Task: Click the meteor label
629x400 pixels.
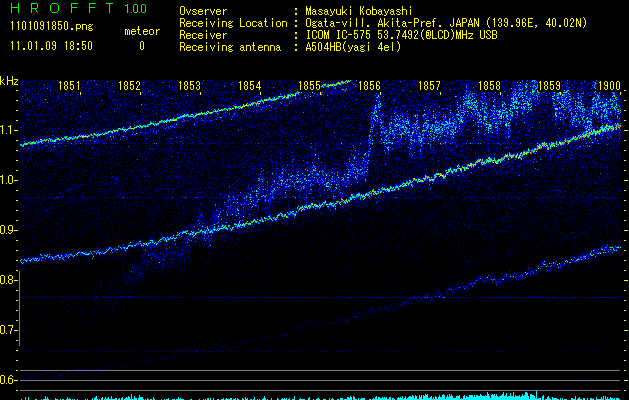Action: coord(142,31)
